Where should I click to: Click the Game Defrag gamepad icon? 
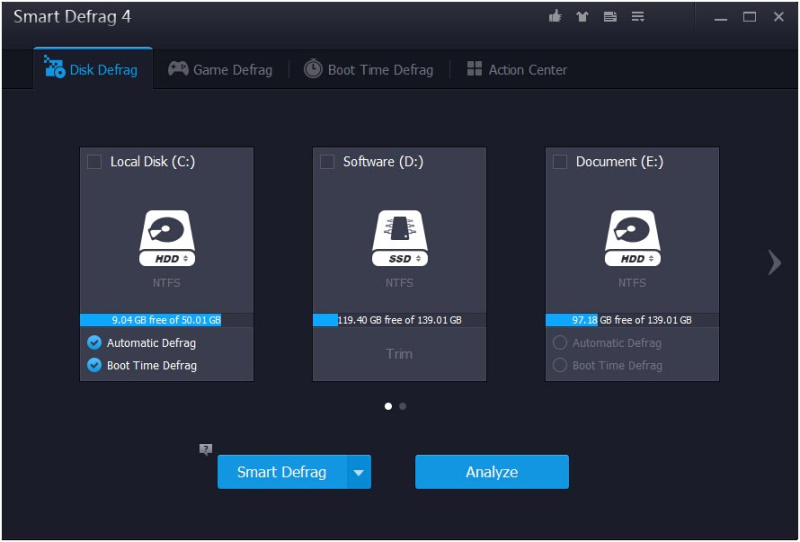point(178,68)
